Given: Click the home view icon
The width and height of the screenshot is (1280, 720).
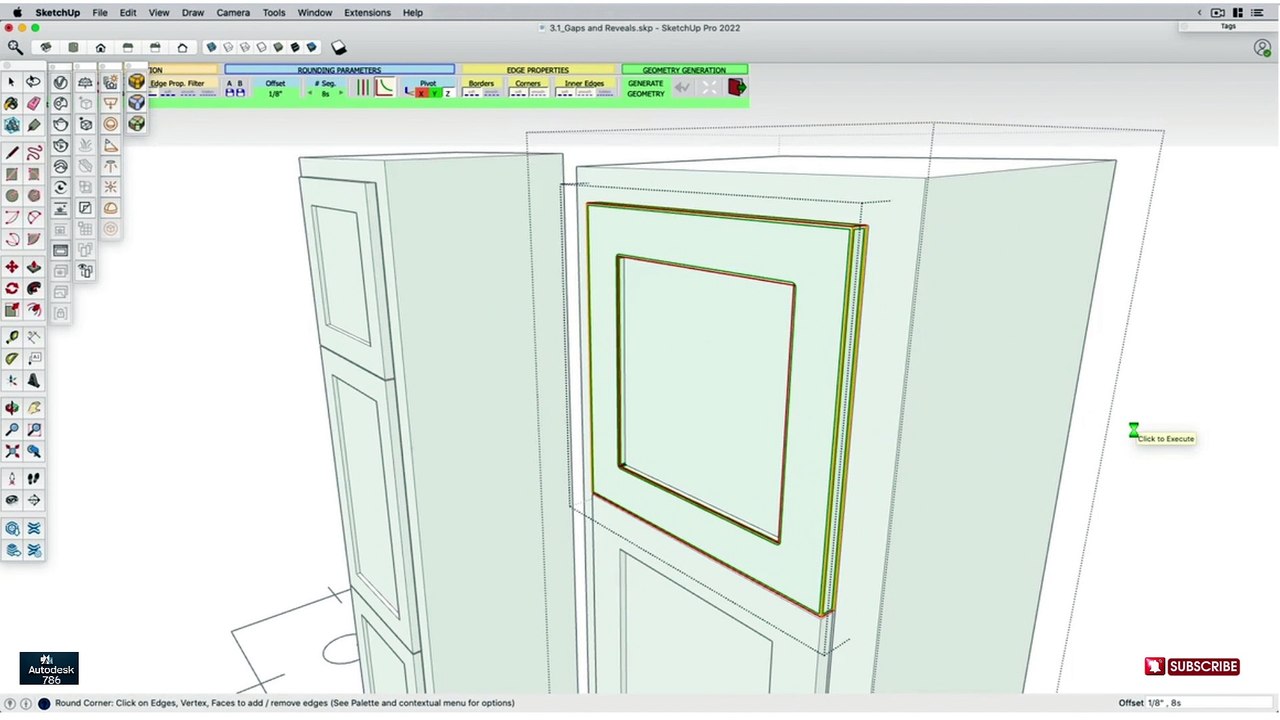Looking at the screenshot, I should point(100,47).
